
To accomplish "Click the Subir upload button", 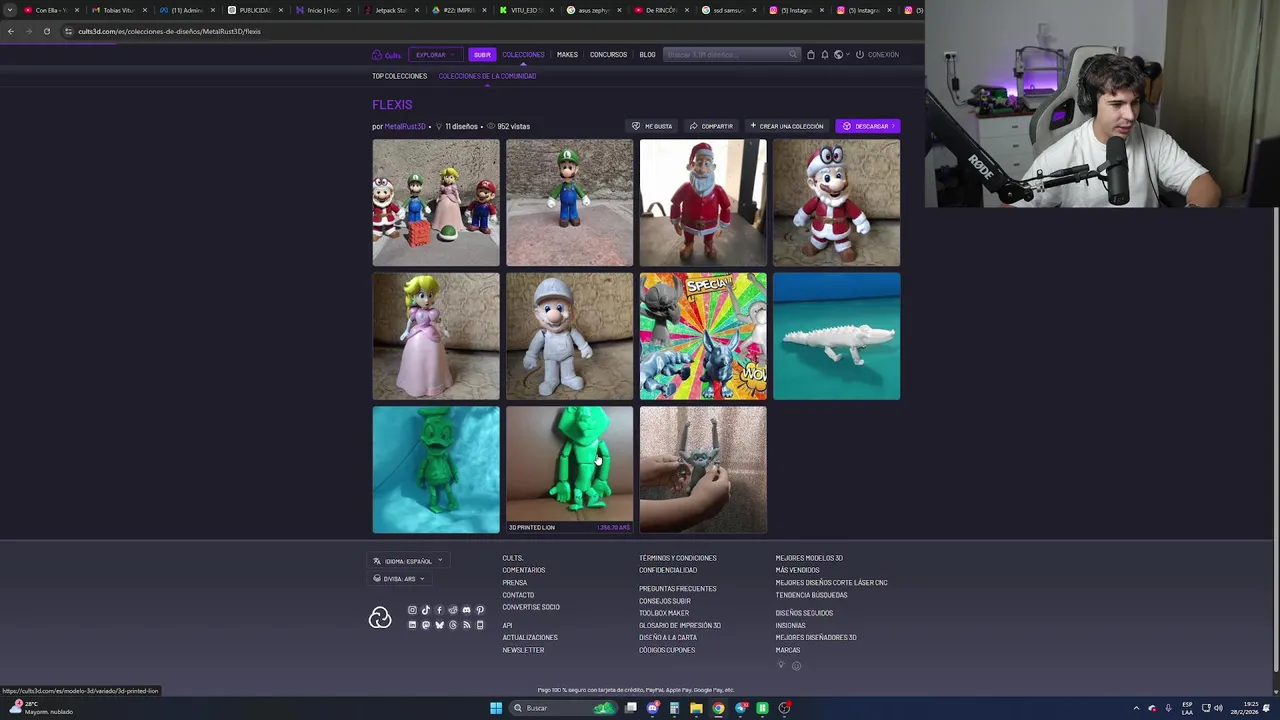I will (482, 55).
